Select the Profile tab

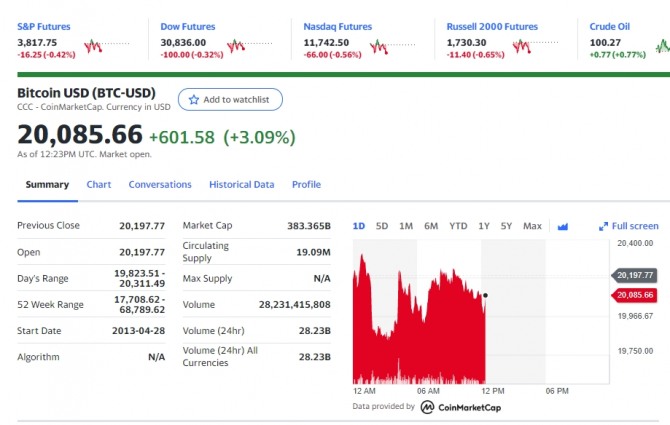(x=306, y=185)
